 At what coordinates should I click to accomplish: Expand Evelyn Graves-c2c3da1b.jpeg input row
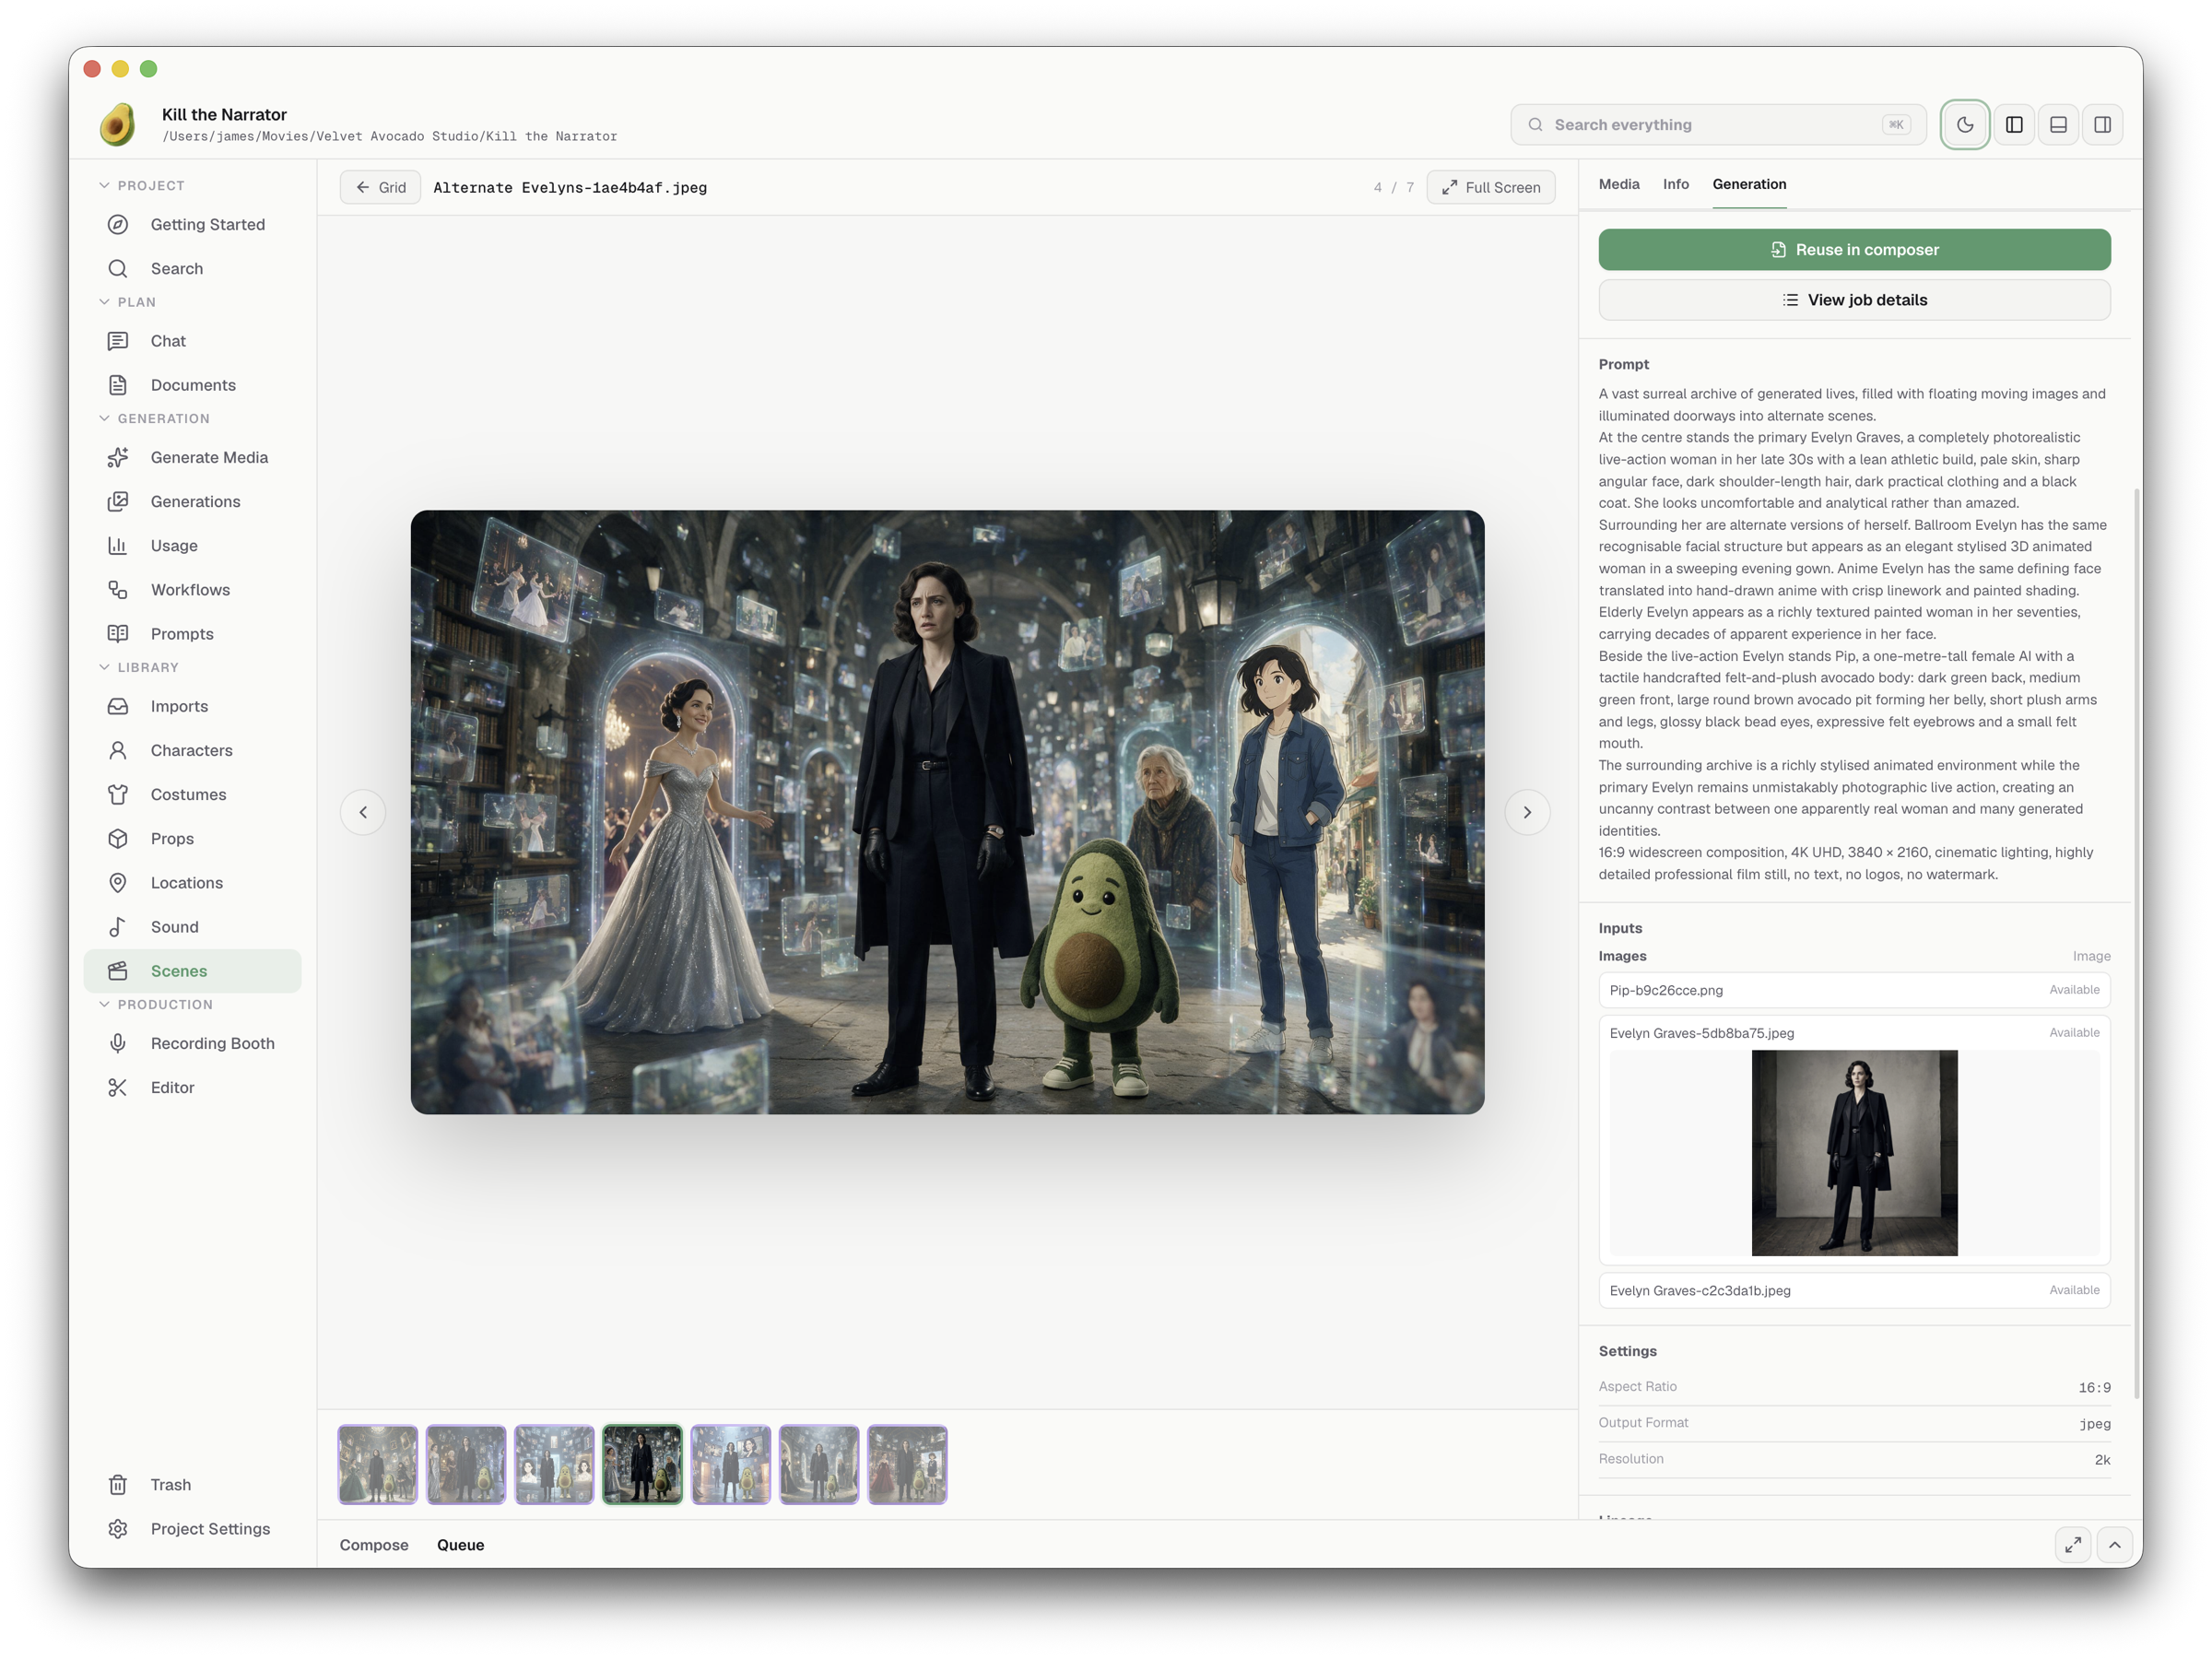click(1854, 1290)
